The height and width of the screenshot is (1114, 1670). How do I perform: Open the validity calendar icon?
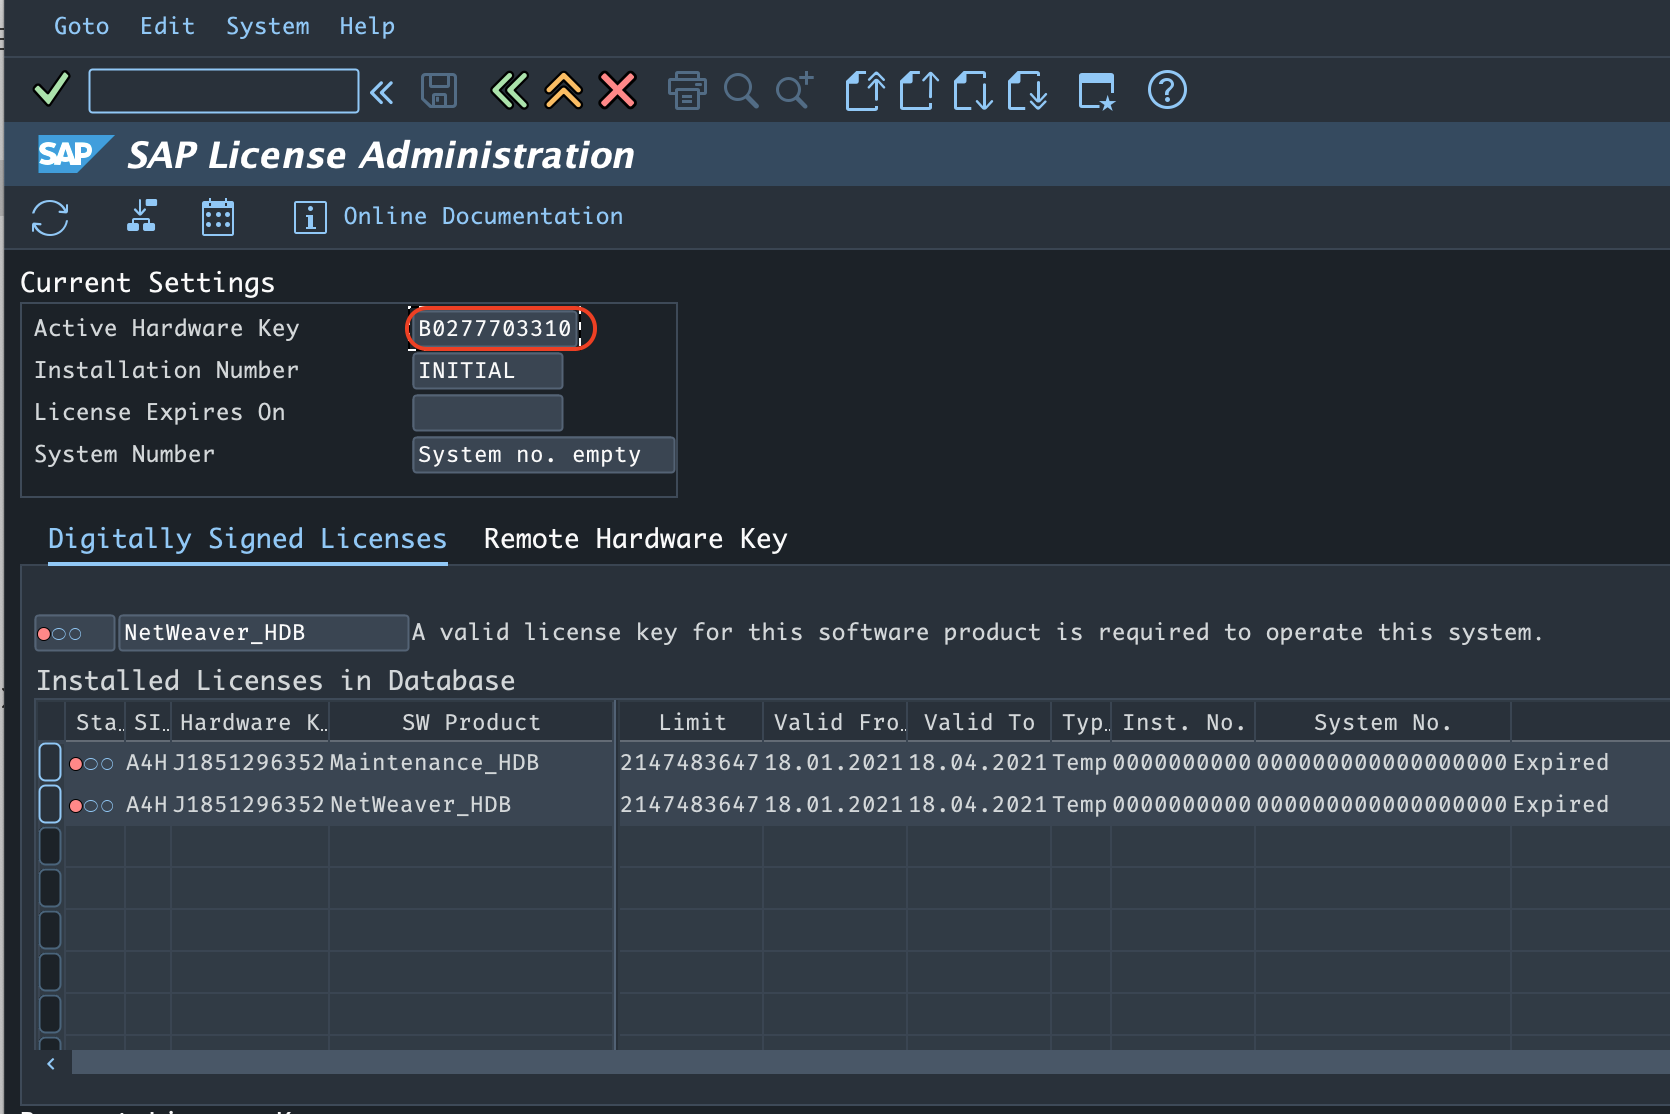pyautogui.click(x=218, y=217)
